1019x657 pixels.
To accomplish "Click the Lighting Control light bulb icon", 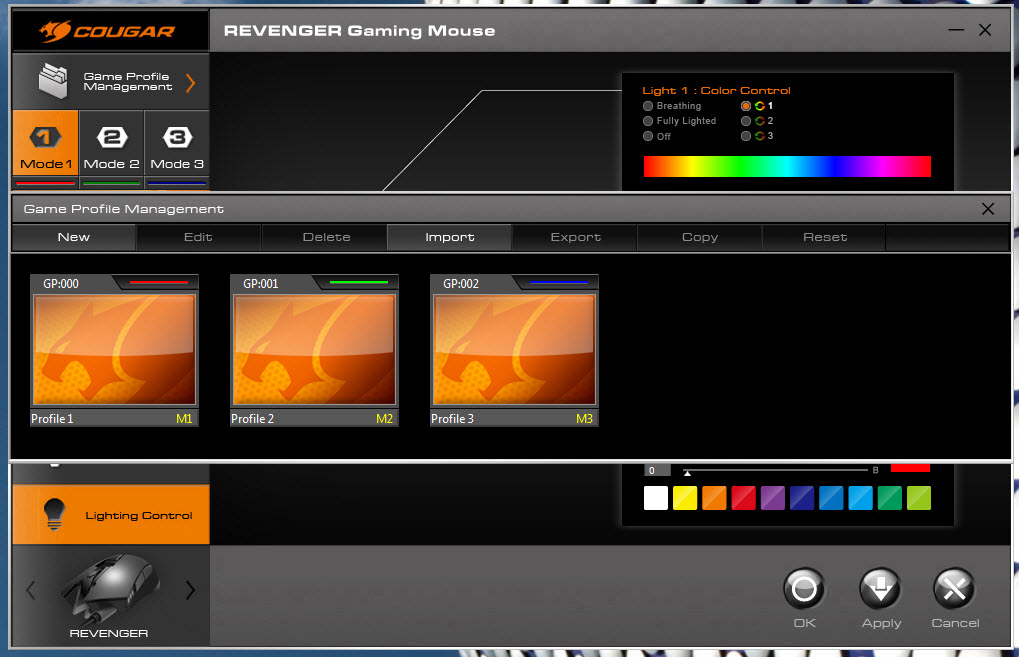I will (54, 515).
